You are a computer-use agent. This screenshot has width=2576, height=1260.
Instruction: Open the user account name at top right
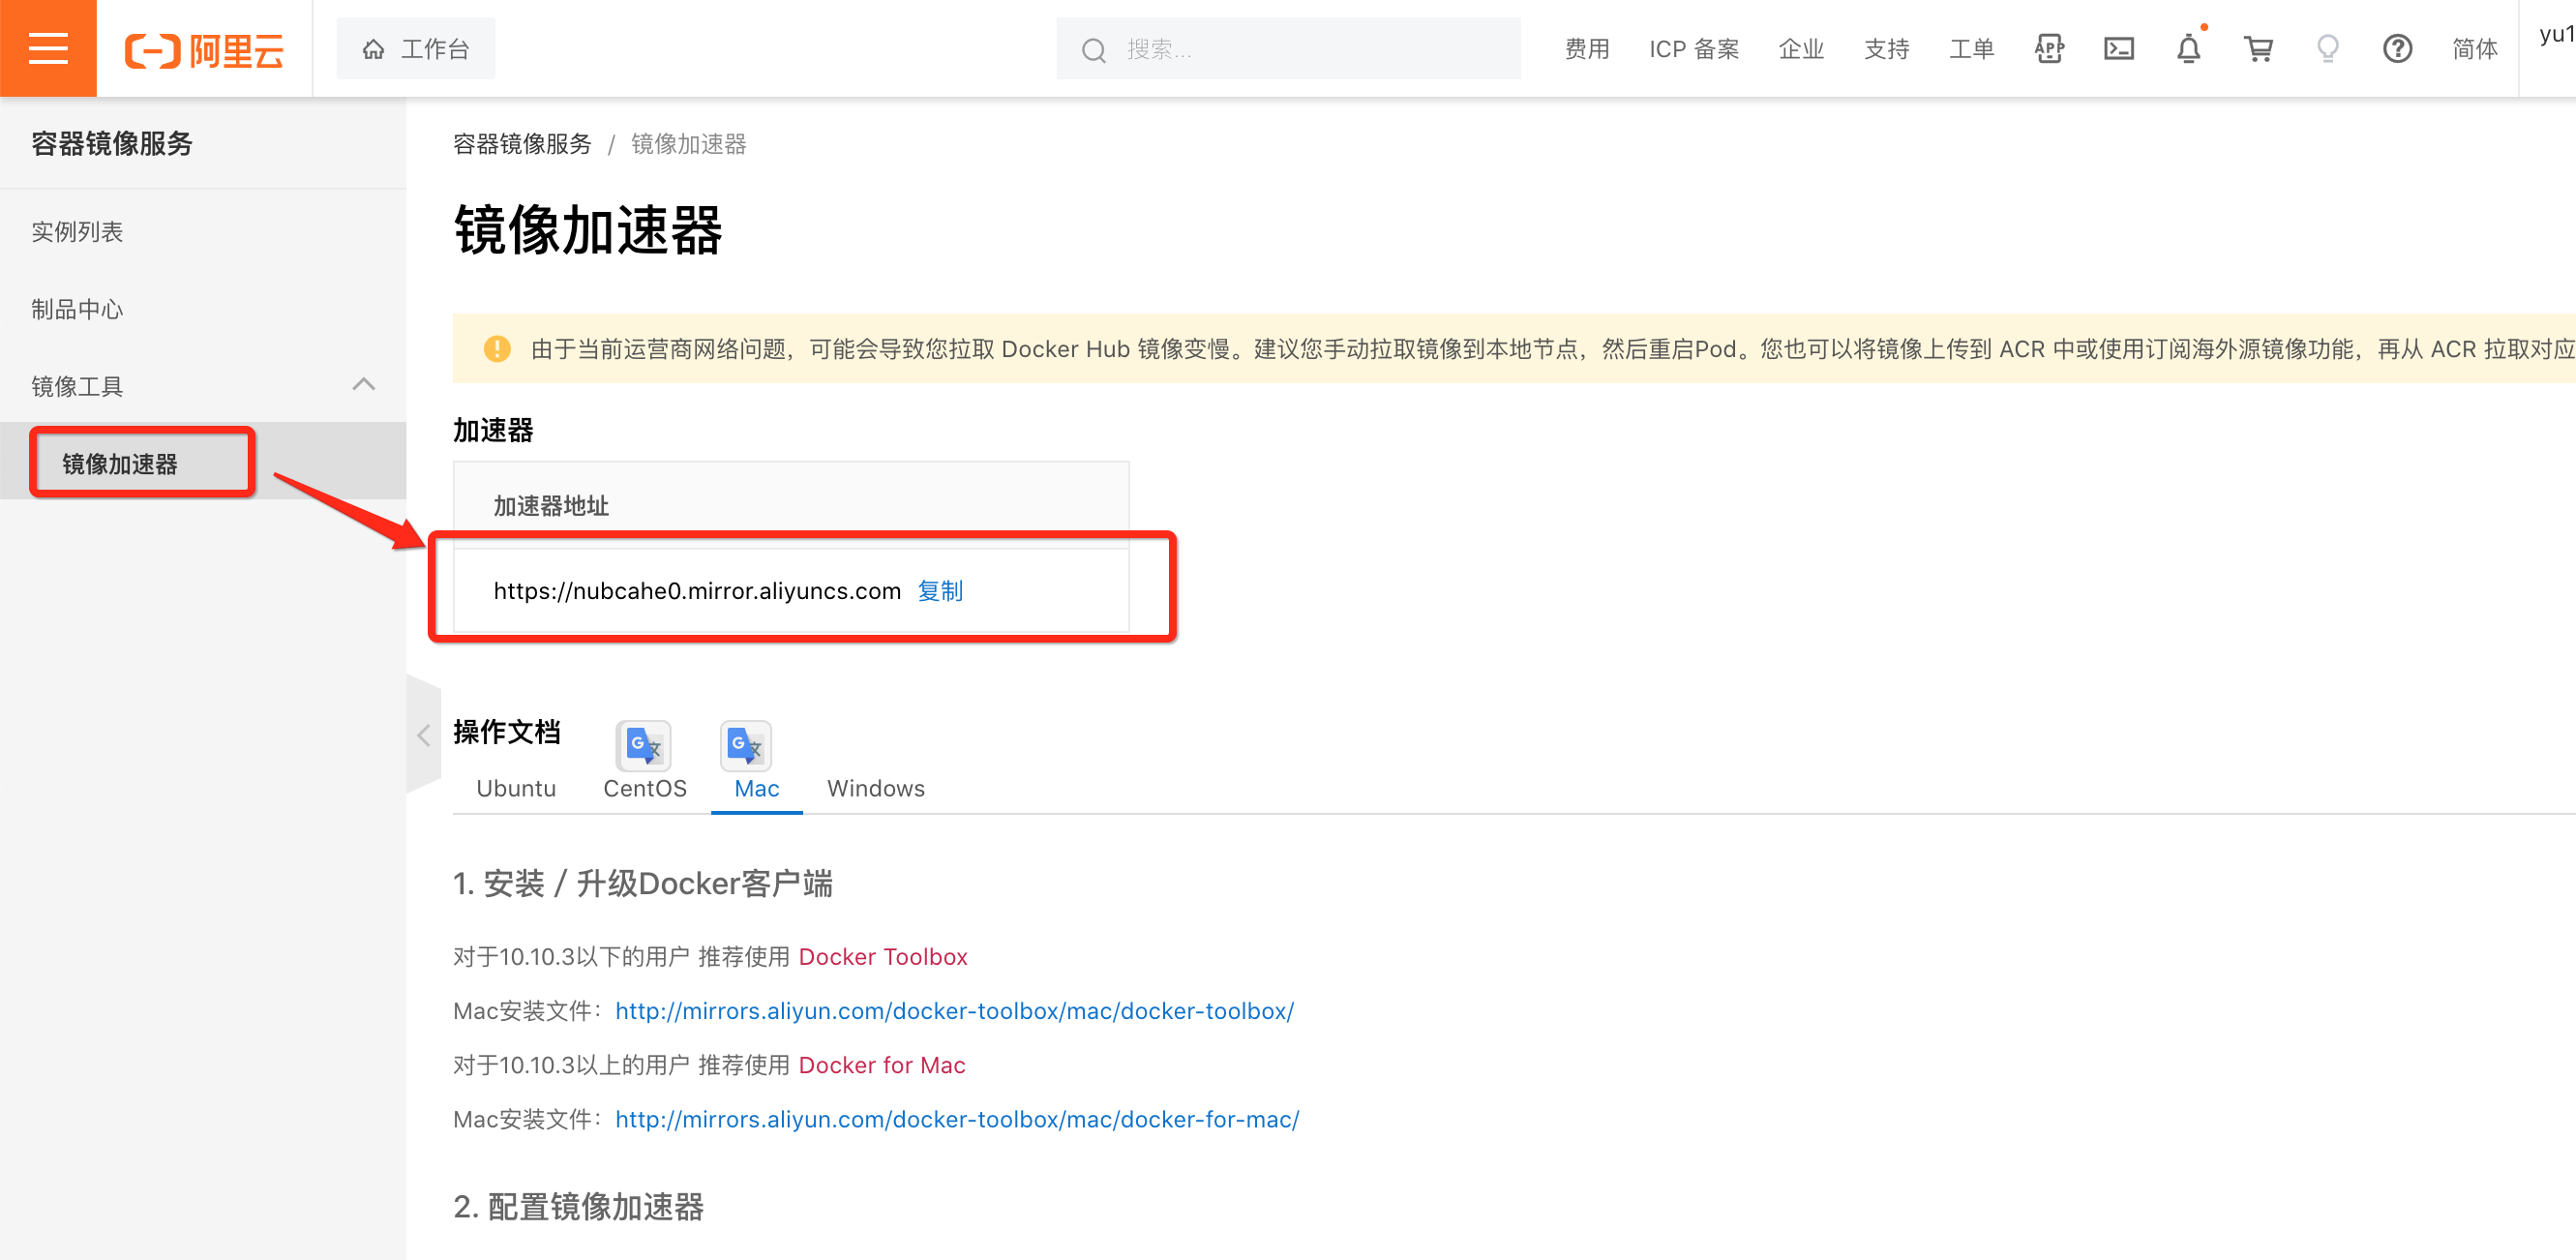2557,34
